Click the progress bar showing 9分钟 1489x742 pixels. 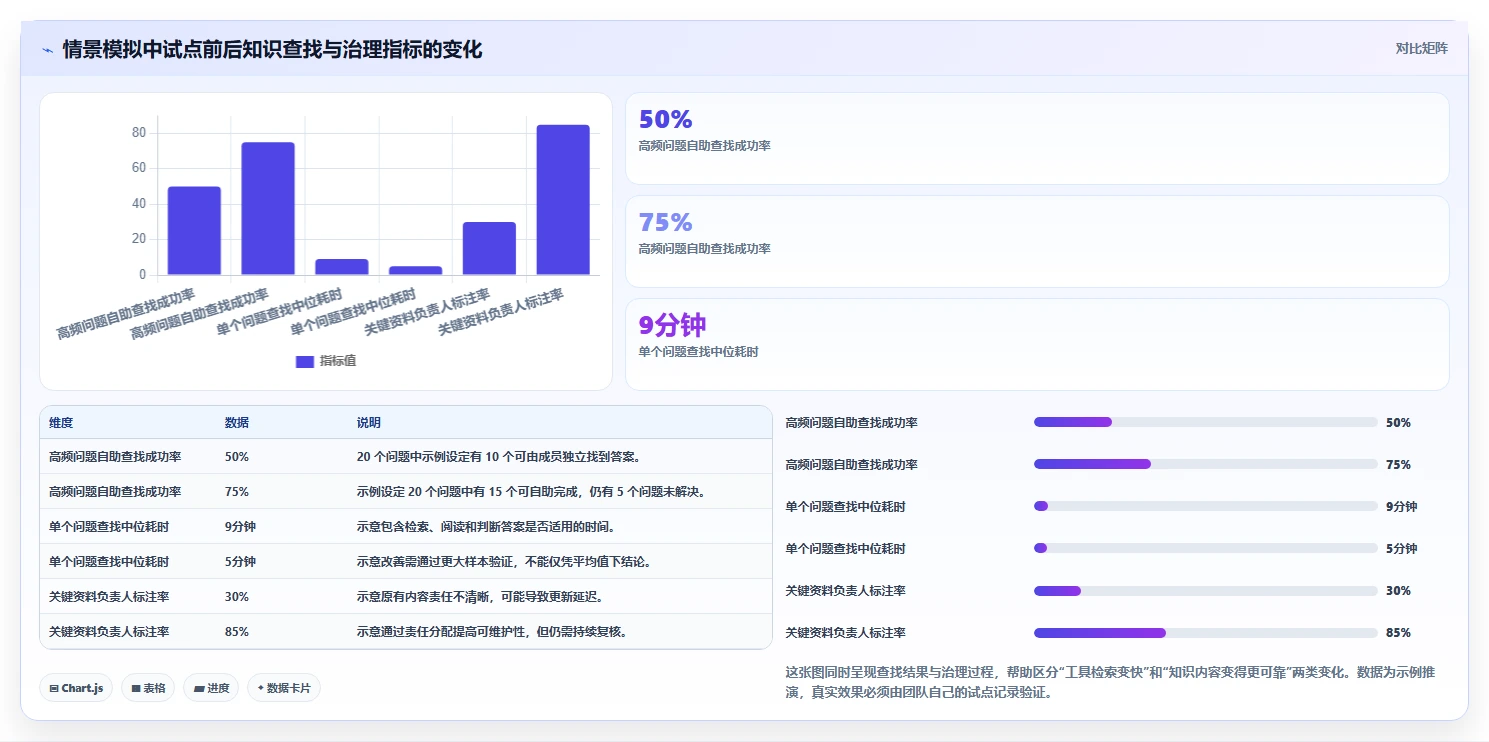click(x=1206, y=506)
